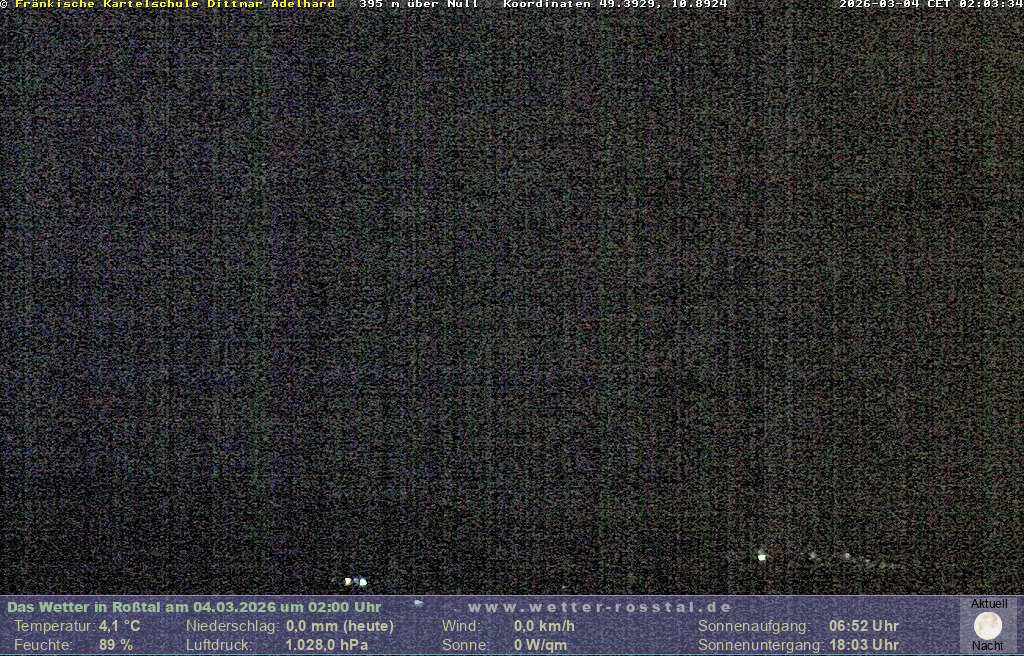
Task: Click the moon icon under Aktuell
Action: 988,626
